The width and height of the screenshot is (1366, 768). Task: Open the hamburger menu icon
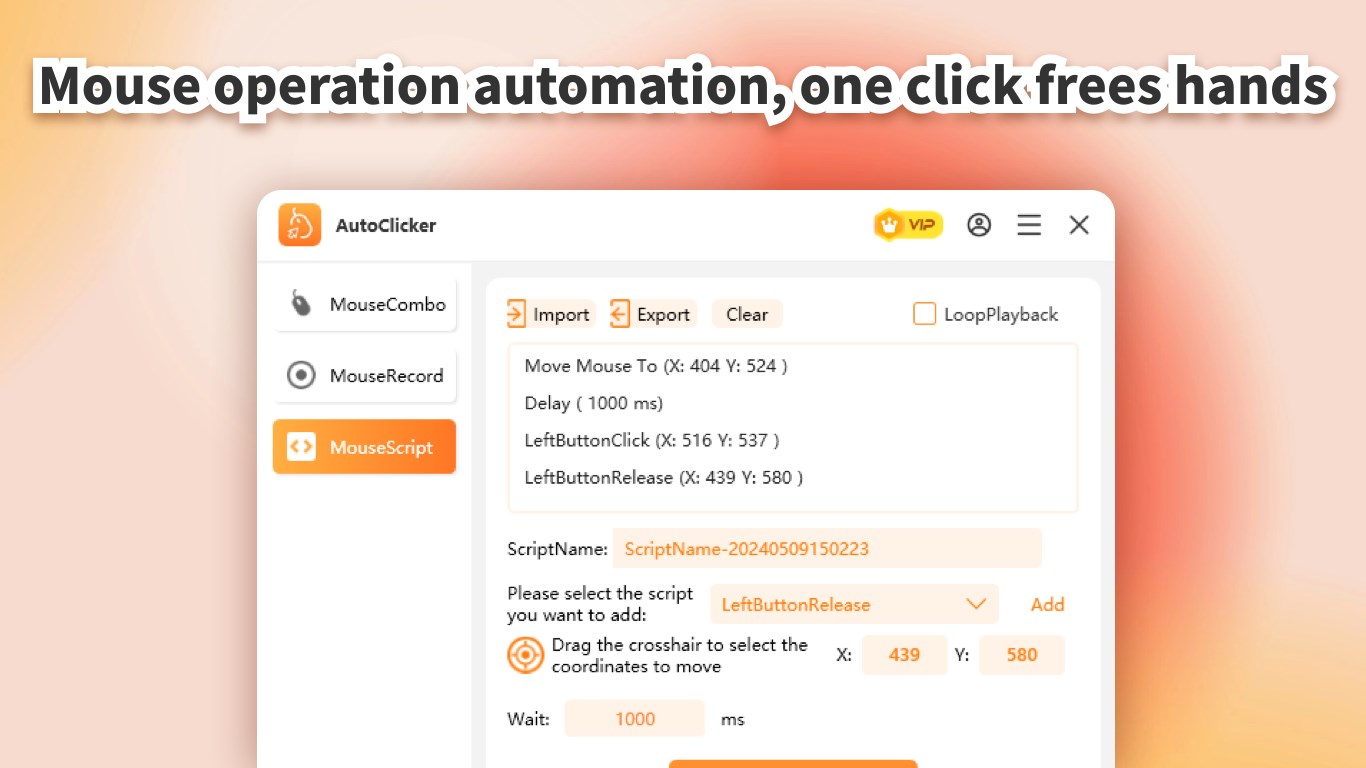1029,225
